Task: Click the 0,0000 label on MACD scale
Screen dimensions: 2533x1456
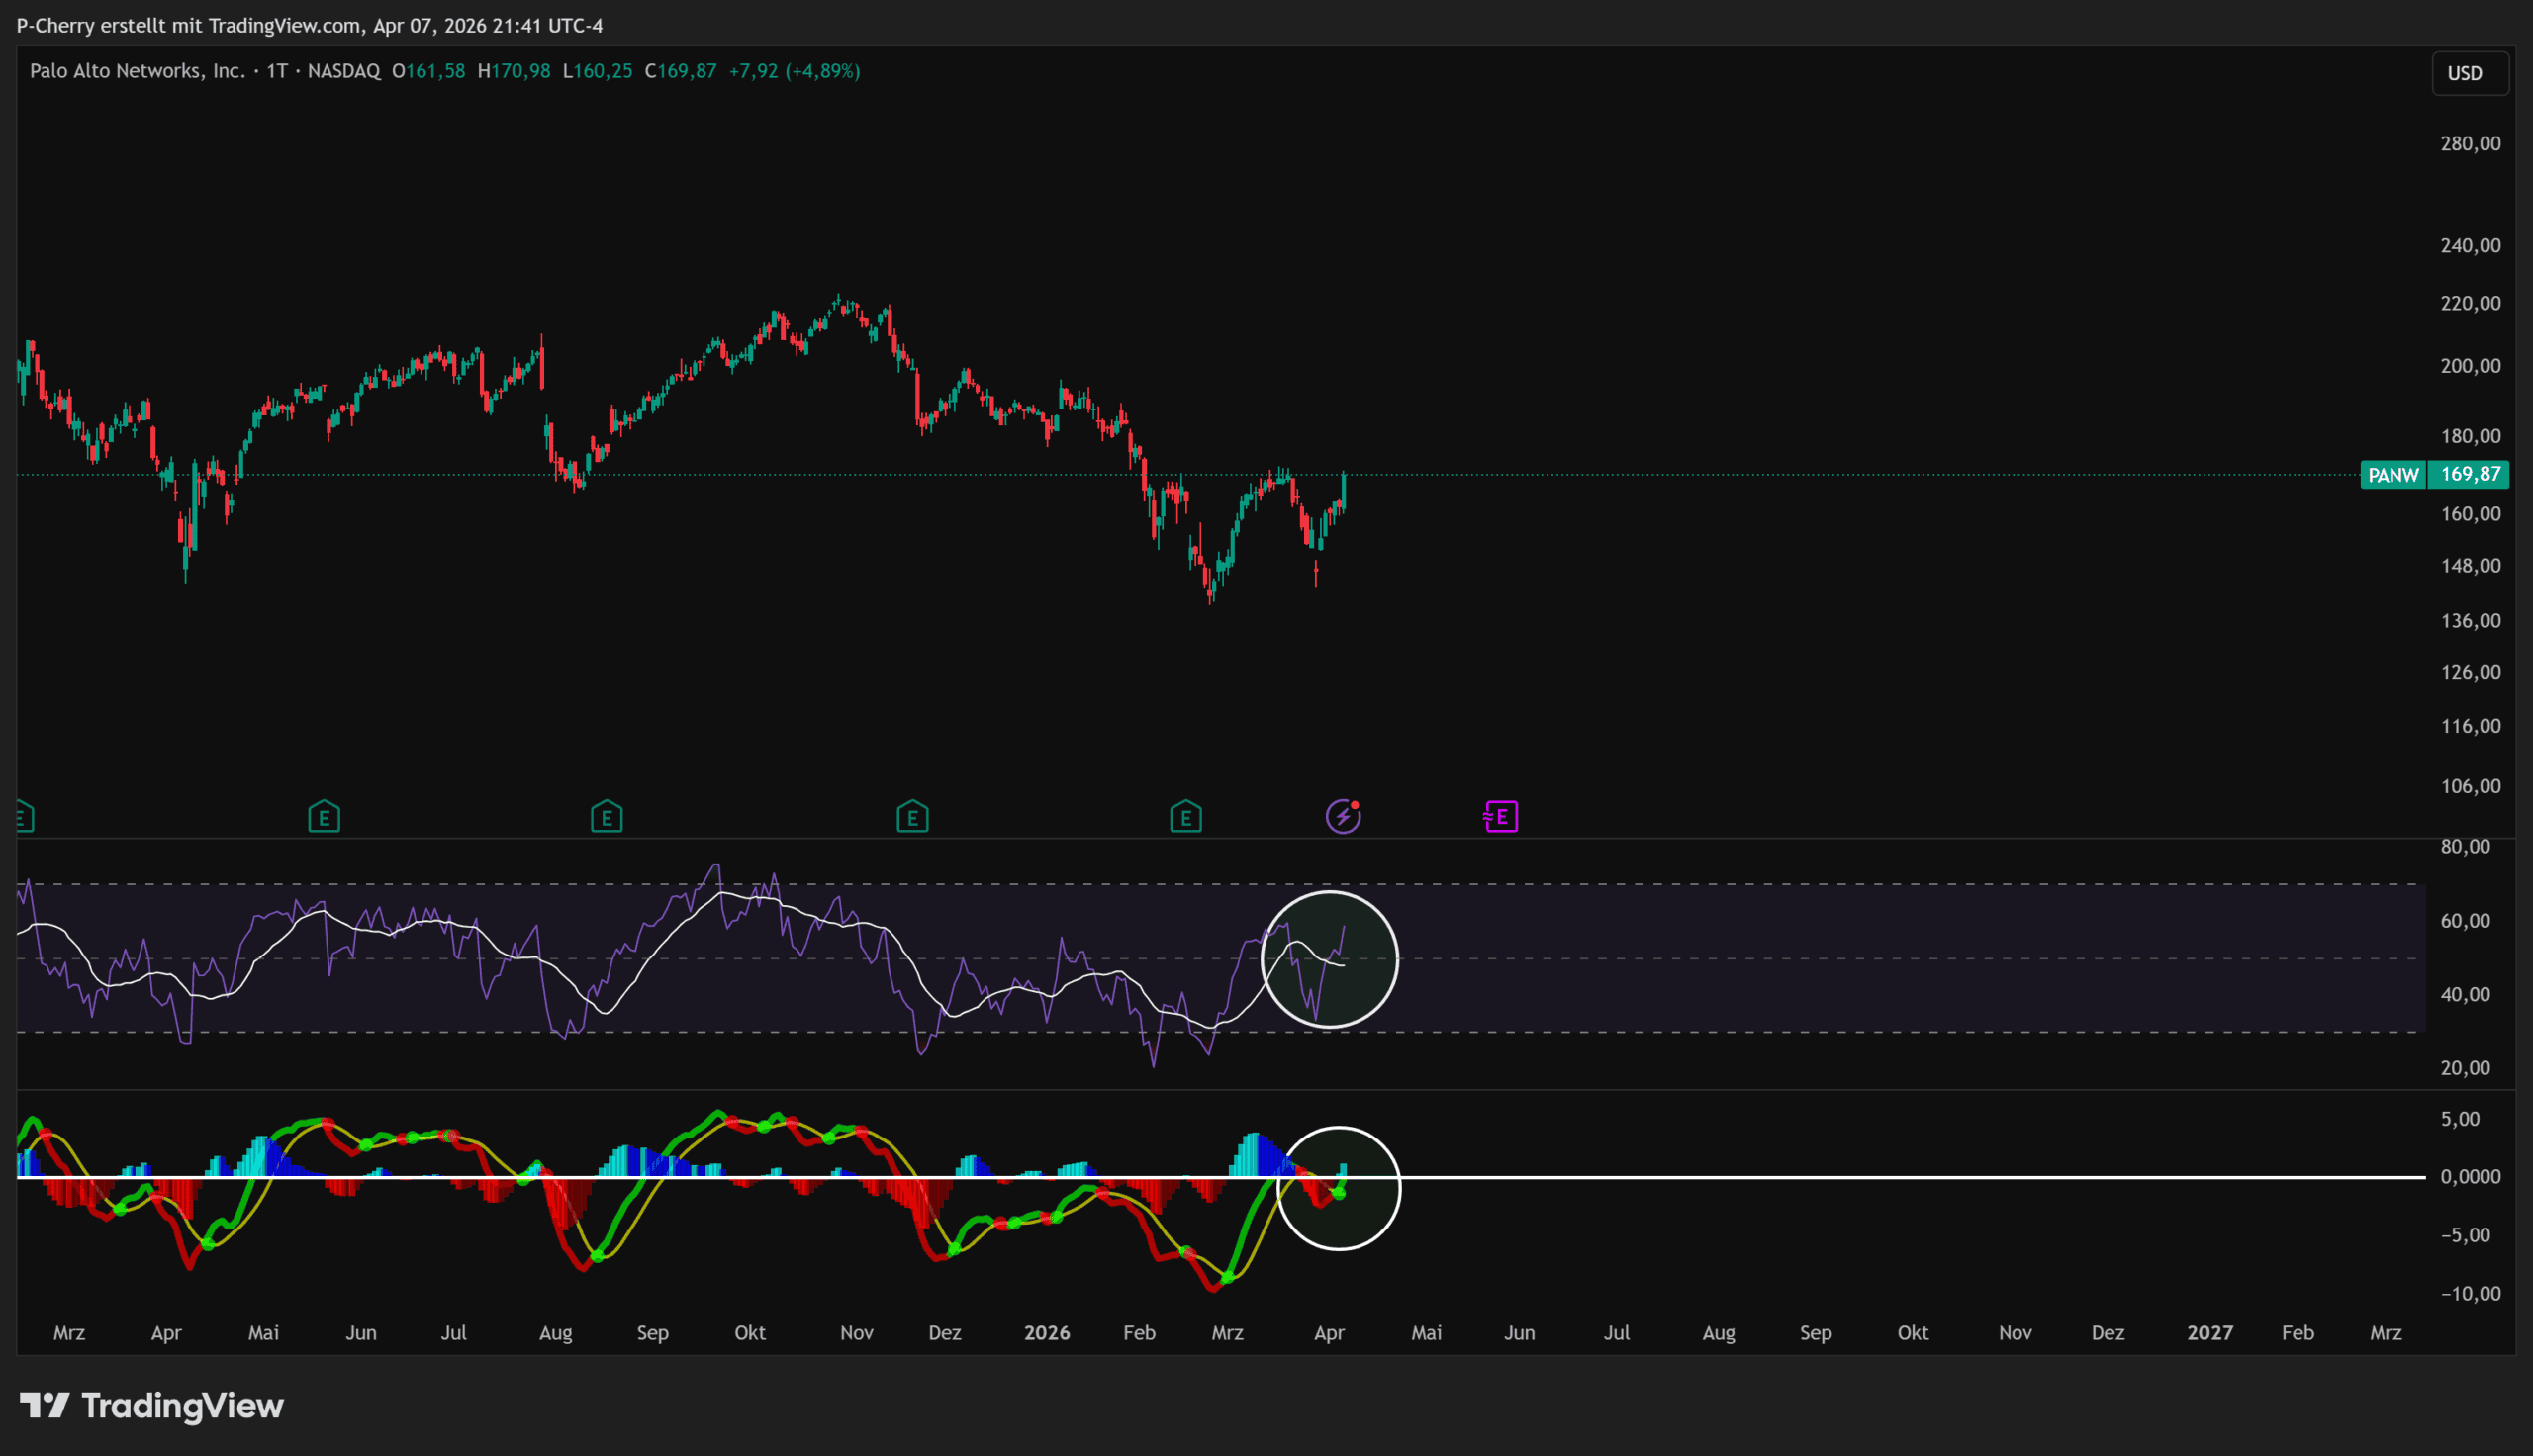Action: tap(2469, 1176)
